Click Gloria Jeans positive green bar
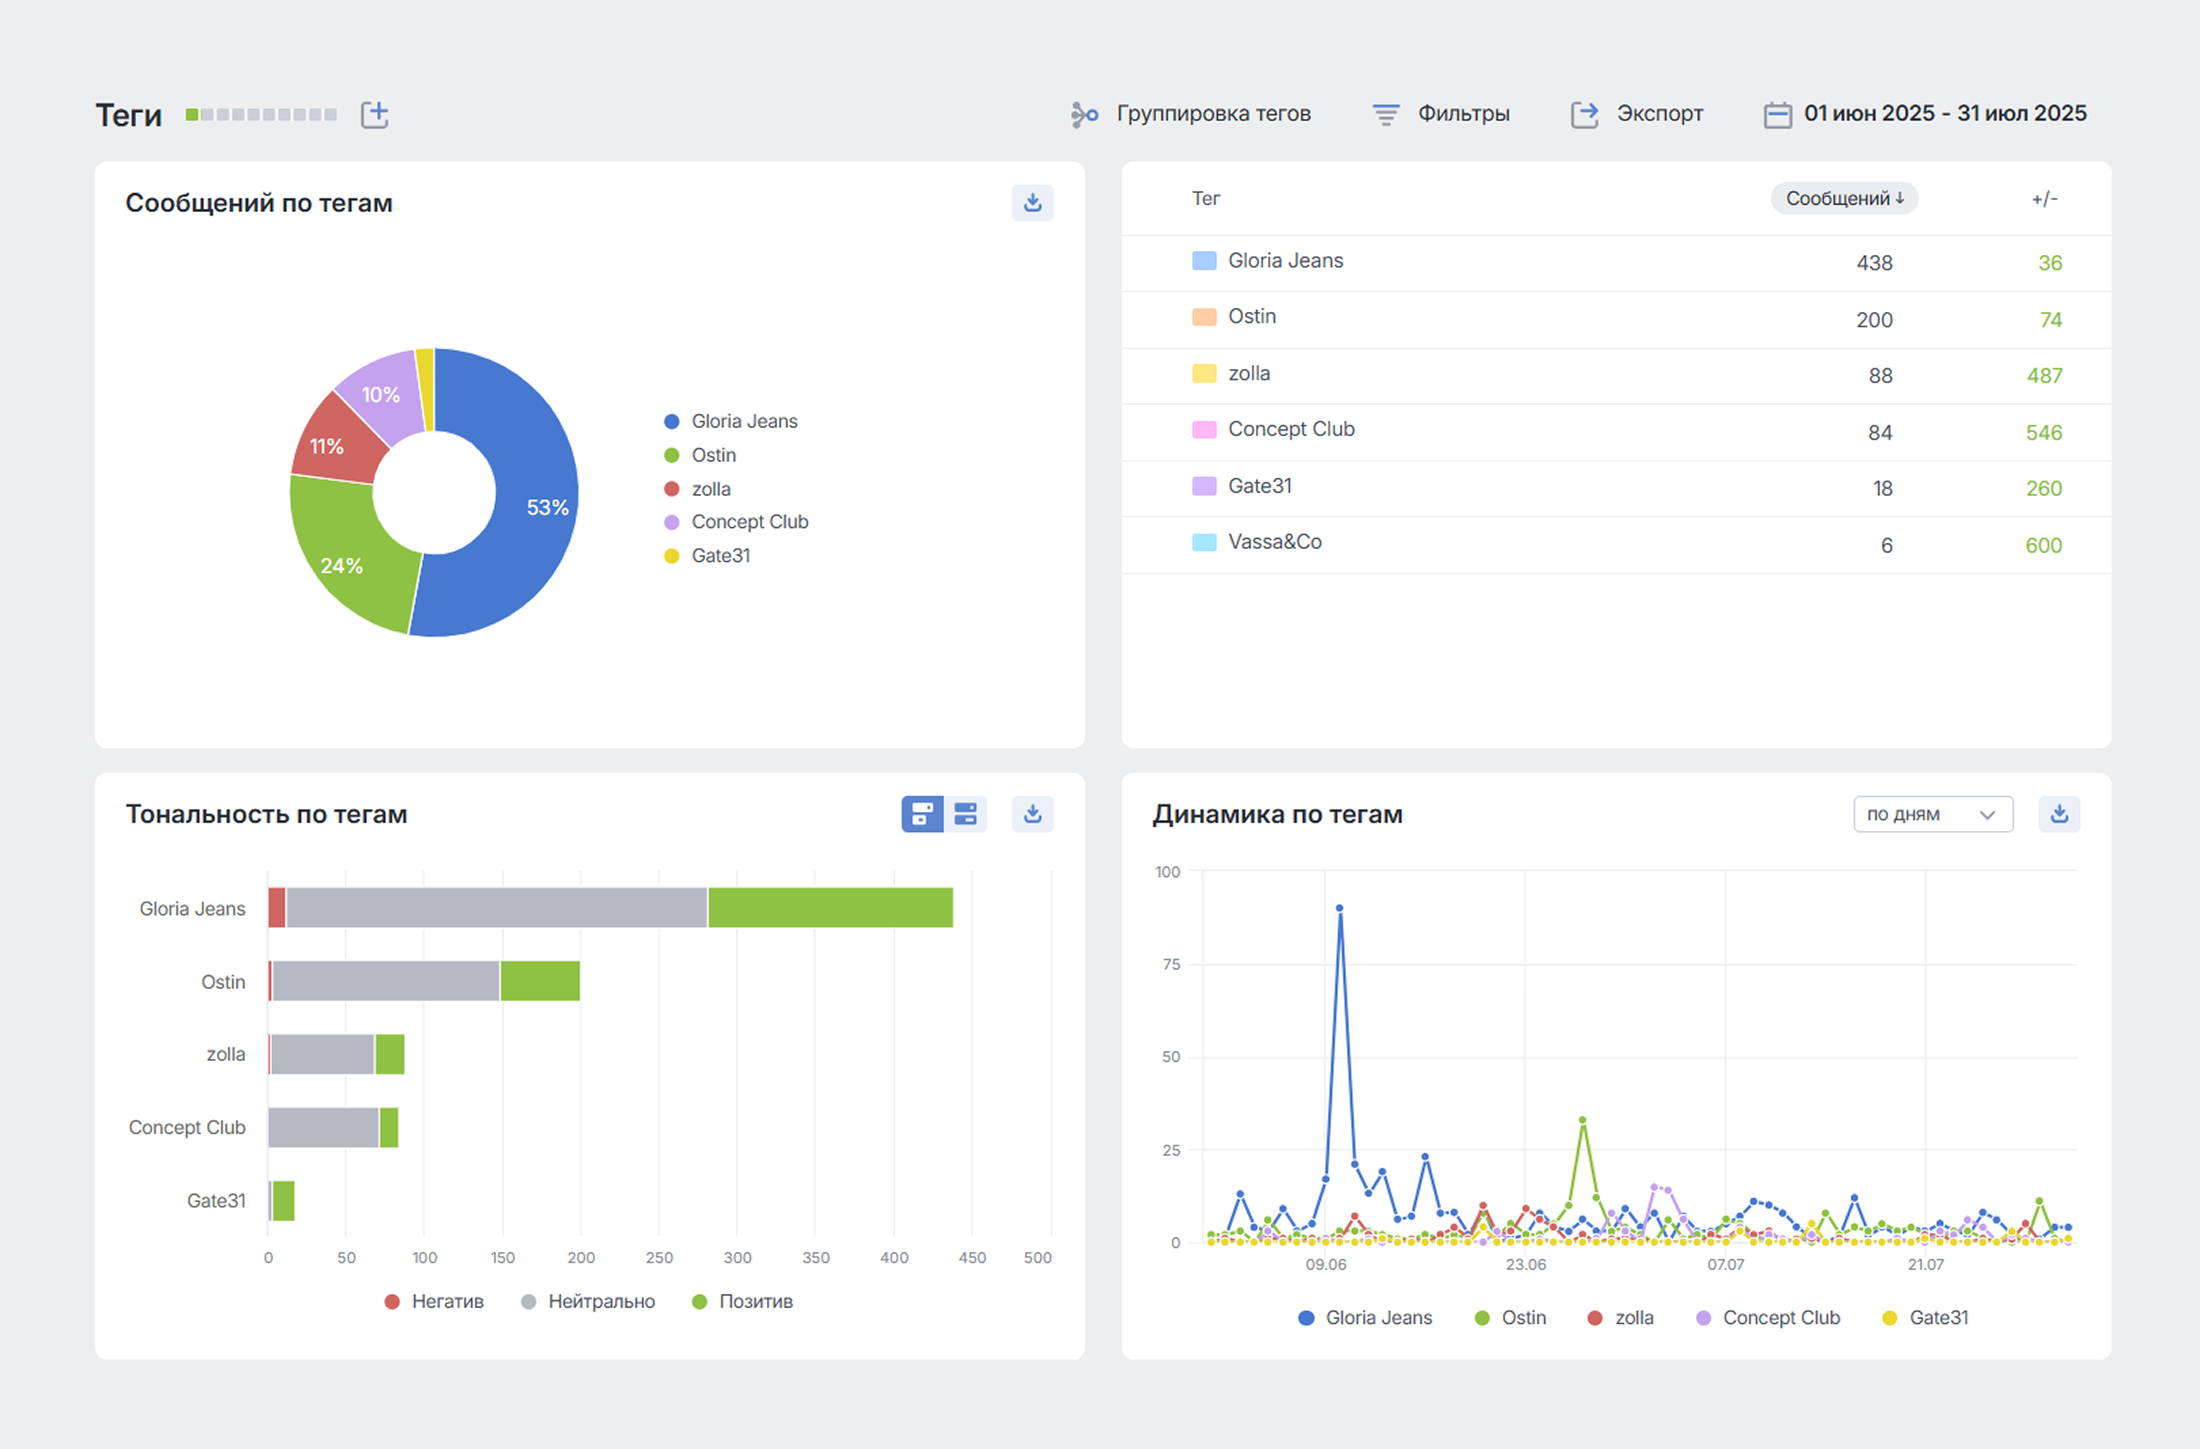 click(831, 908)
